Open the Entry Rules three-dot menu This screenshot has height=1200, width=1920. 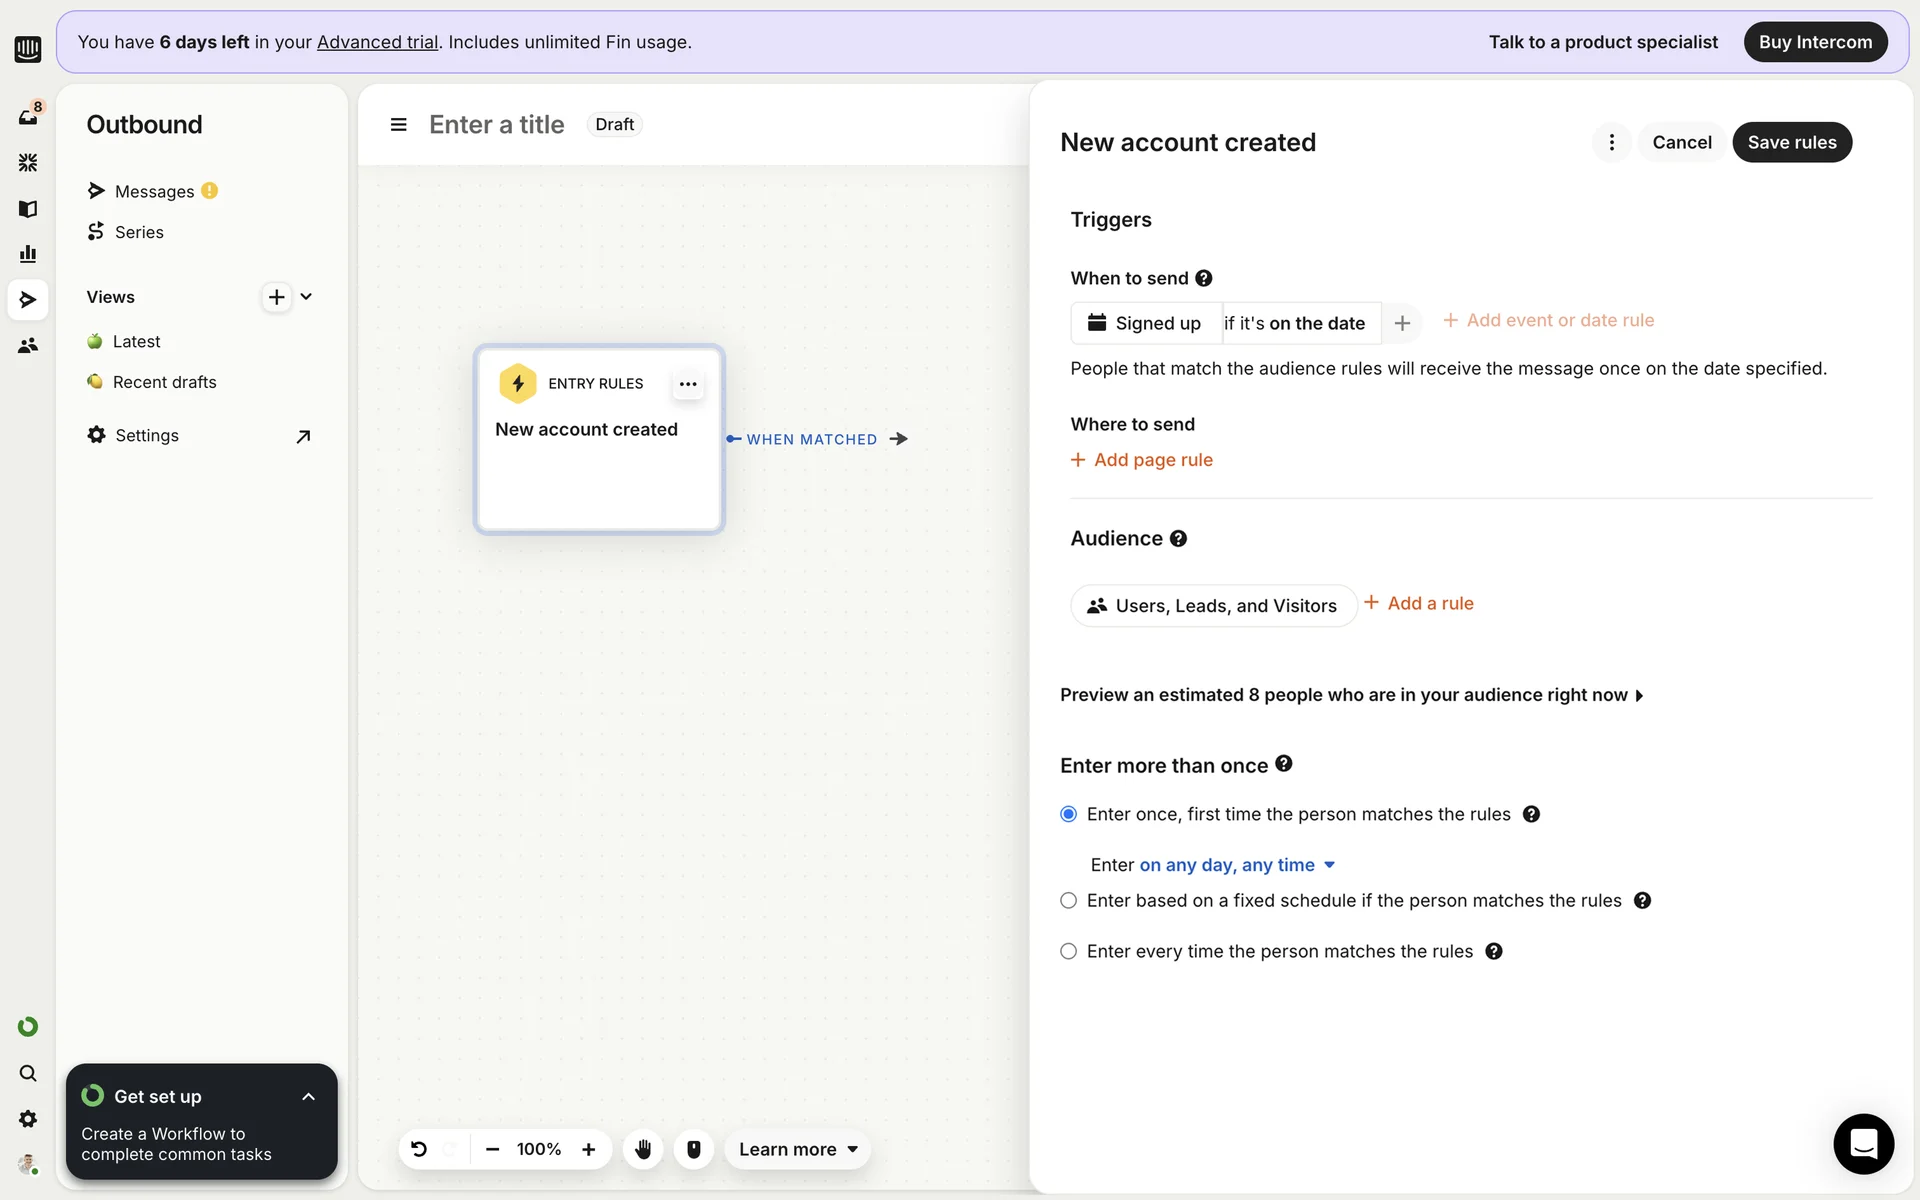(688, 384)
